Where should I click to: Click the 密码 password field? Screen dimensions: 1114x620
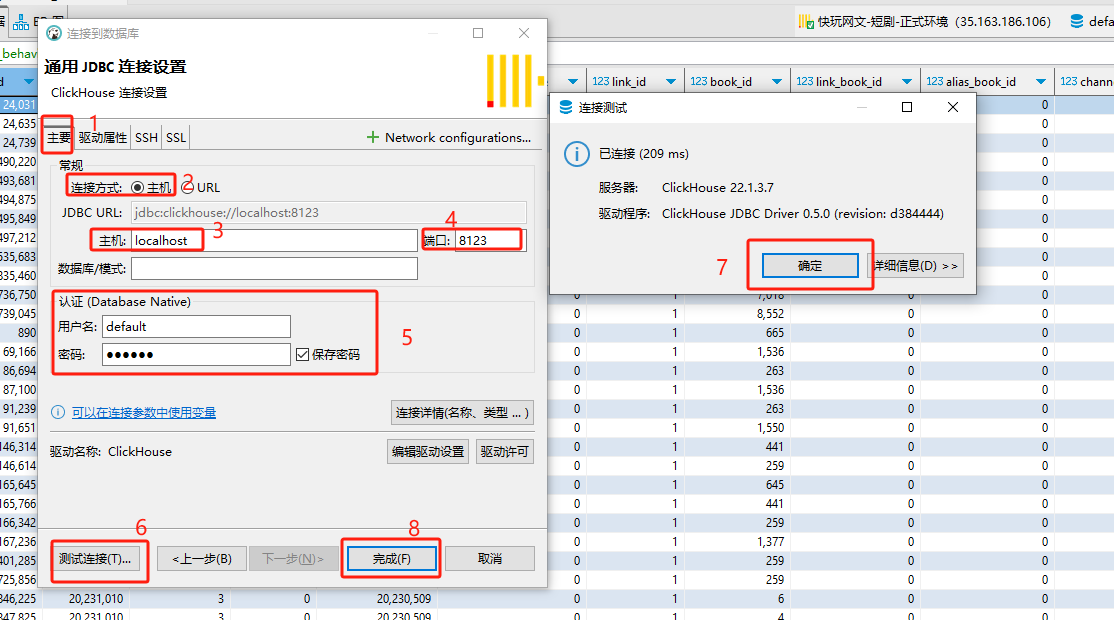click(196, 354)
